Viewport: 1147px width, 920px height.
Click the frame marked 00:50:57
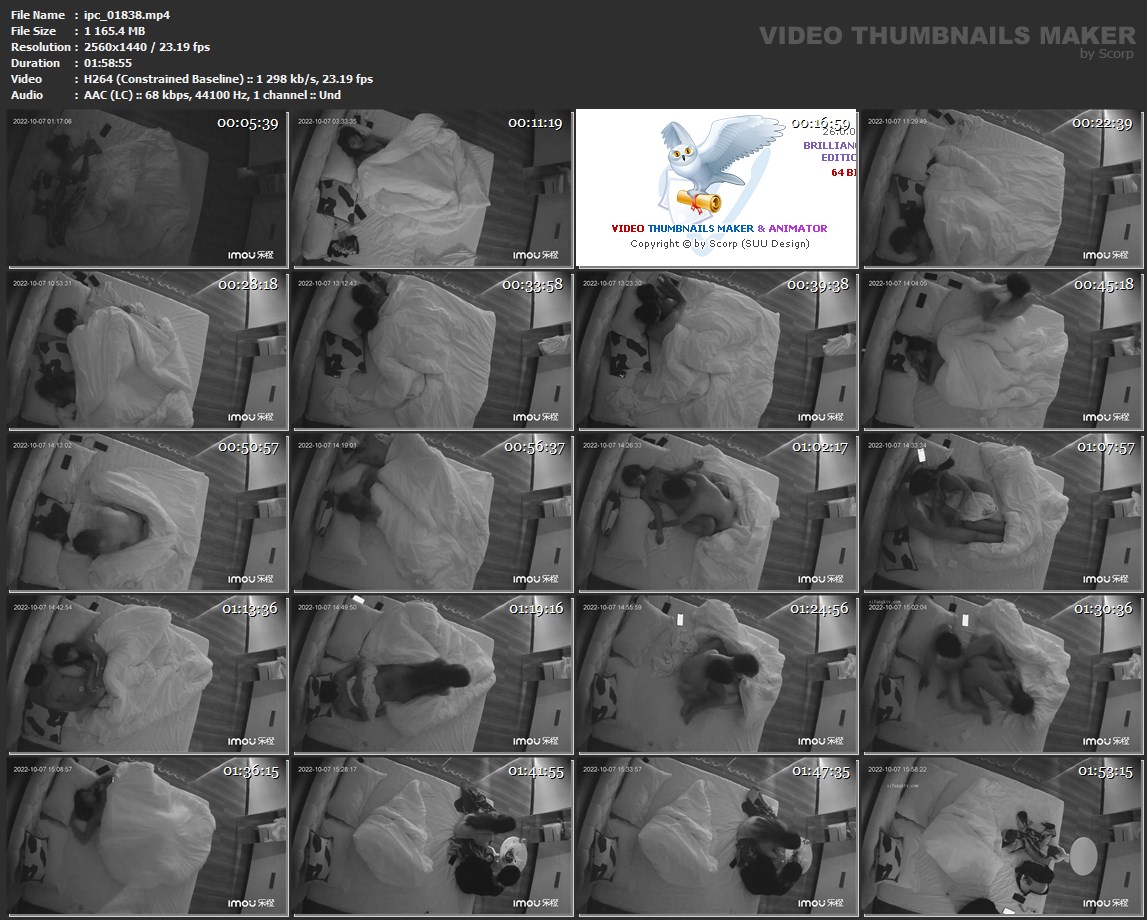click(x=148, y=512)
